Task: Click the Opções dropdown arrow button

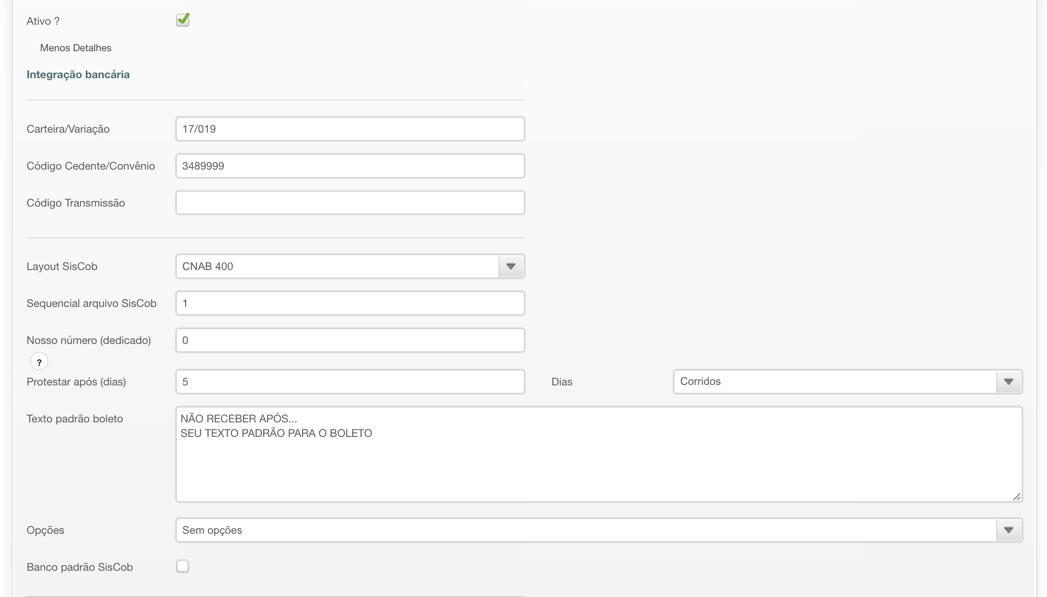Action: [1008, 531]
